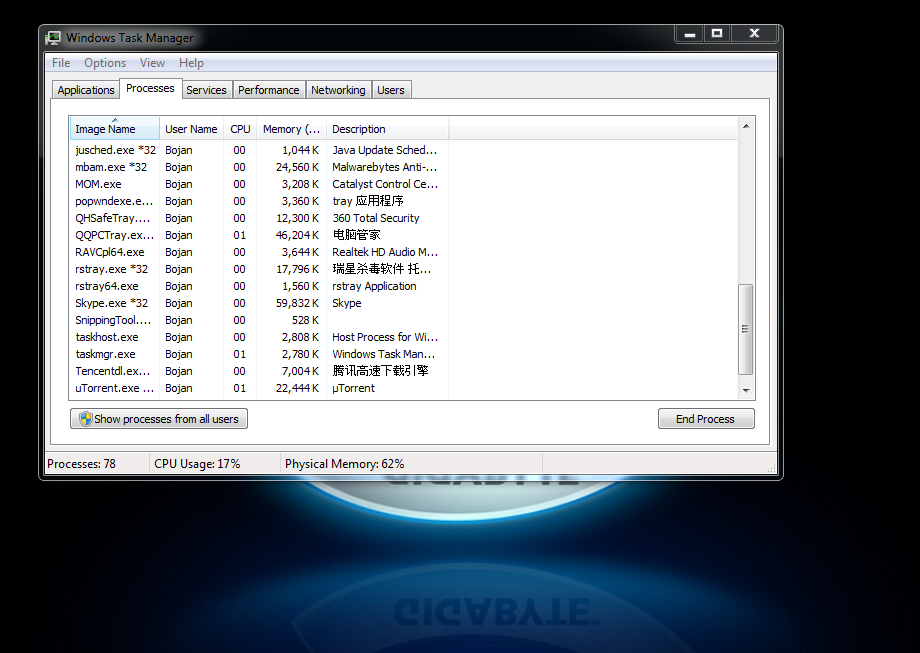920x653 pixels.
Task: Select the mbam.exe *32 process
Action: point(259,167)
